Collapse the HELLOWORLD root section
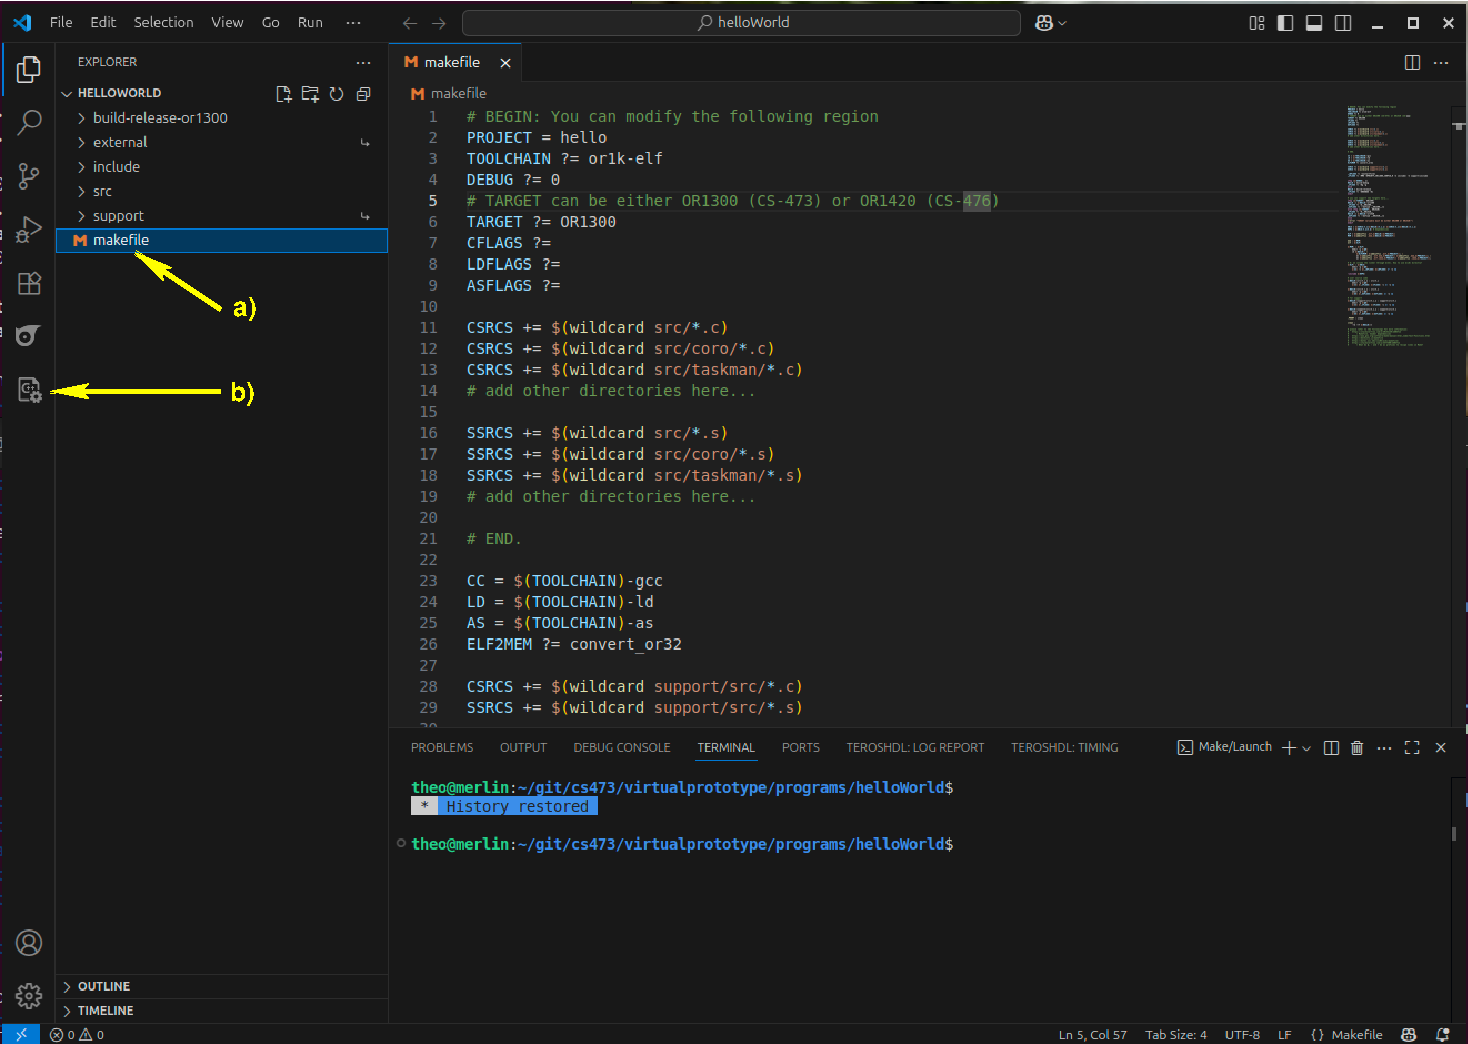Viewport: 1468px width, 1044px height. [x=119, y=93]
